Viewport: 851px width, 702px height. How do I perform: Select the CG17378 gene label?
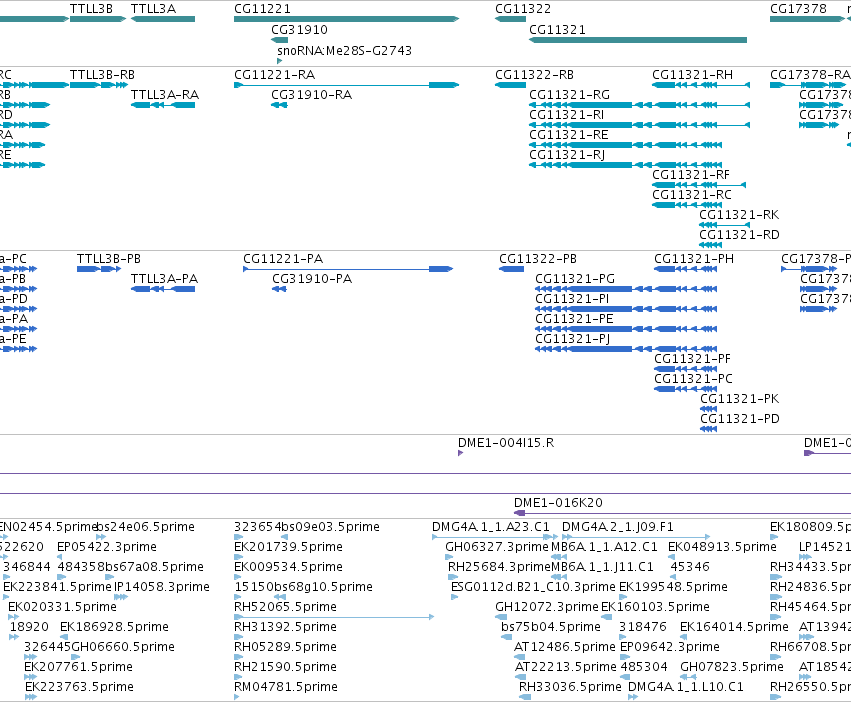[798, 9]
